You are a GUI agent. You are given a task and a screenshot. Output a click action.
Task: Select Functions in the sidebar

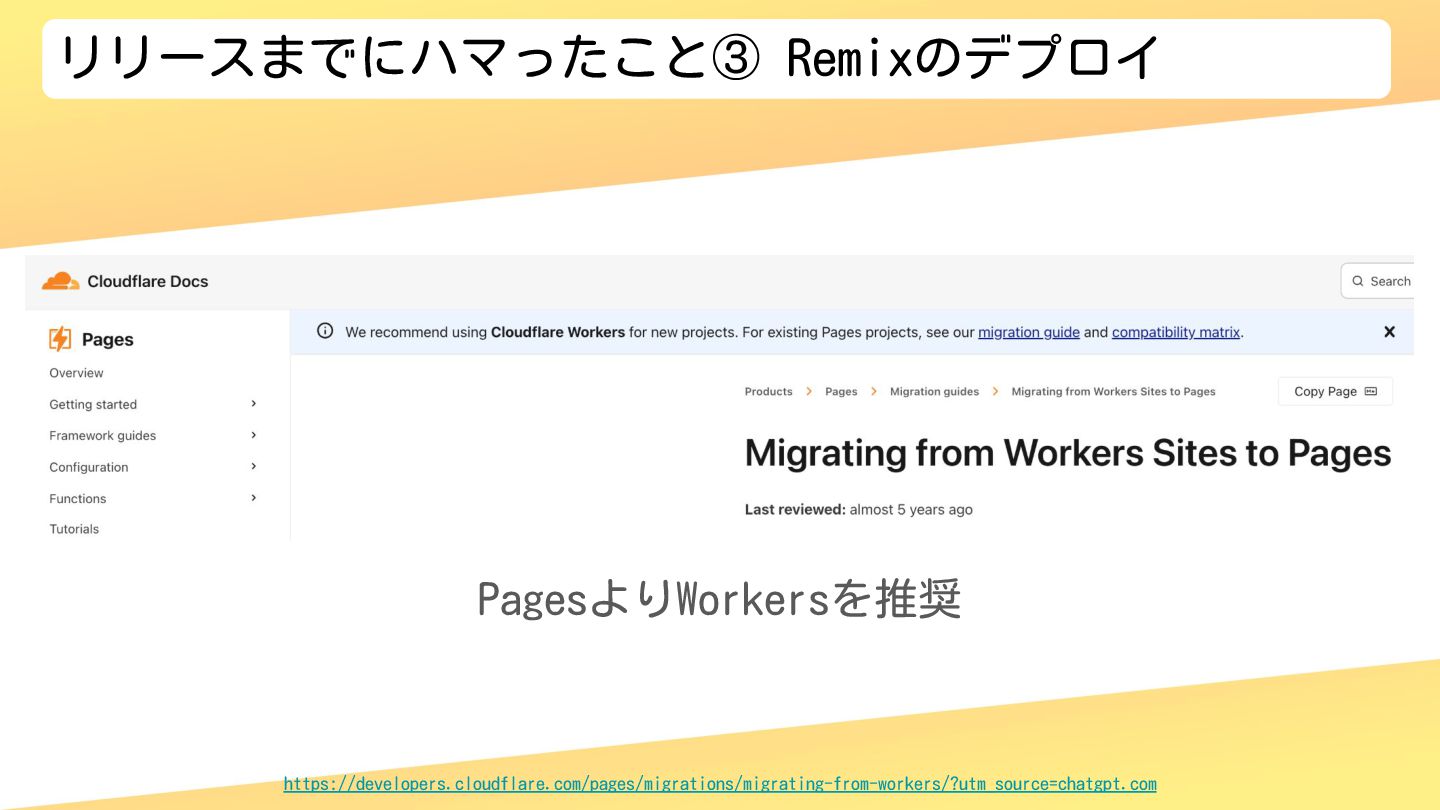click(x=78, y=498)
